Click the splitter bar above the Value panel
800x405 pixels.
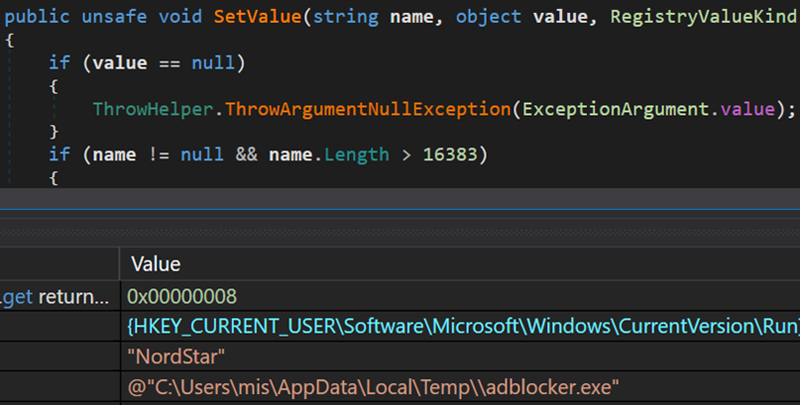coord(400,198)
